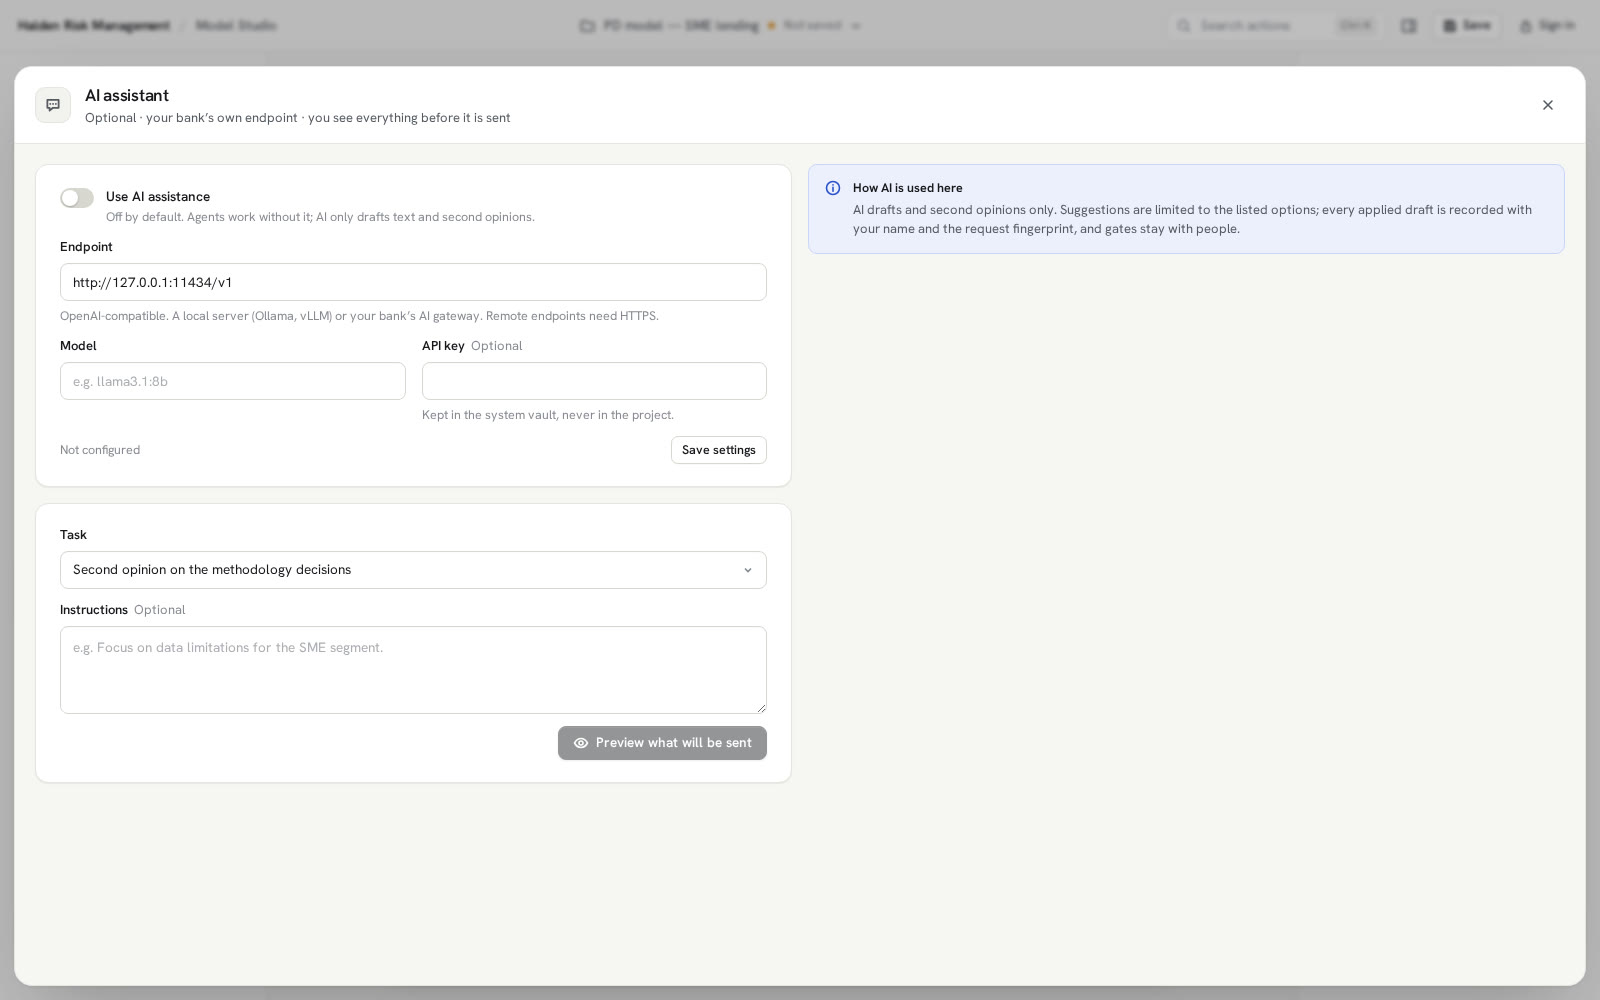Enable the Use AI assistance switch
The height and width of the screenshot is (1000, 1600).
(77, 198)
